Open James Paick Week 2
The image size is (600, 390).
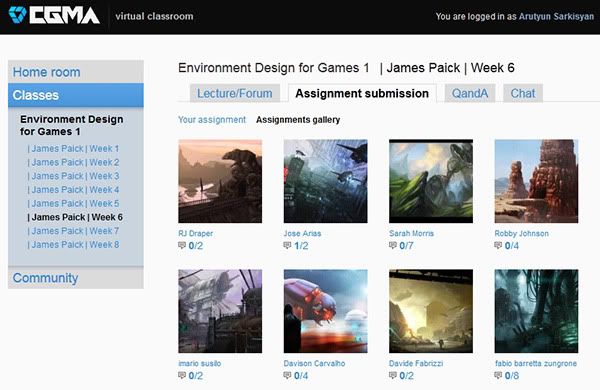tap(73, 162)
